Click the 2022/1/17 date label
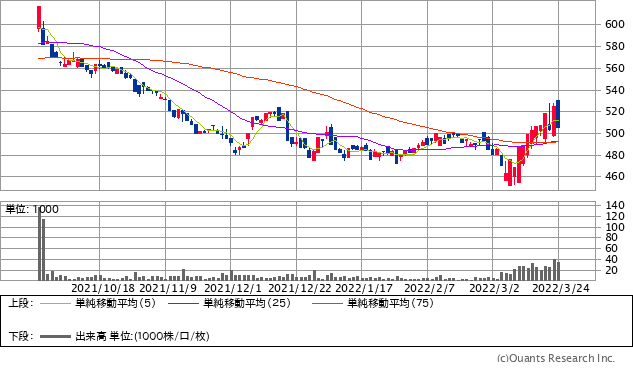 (364, 288)
